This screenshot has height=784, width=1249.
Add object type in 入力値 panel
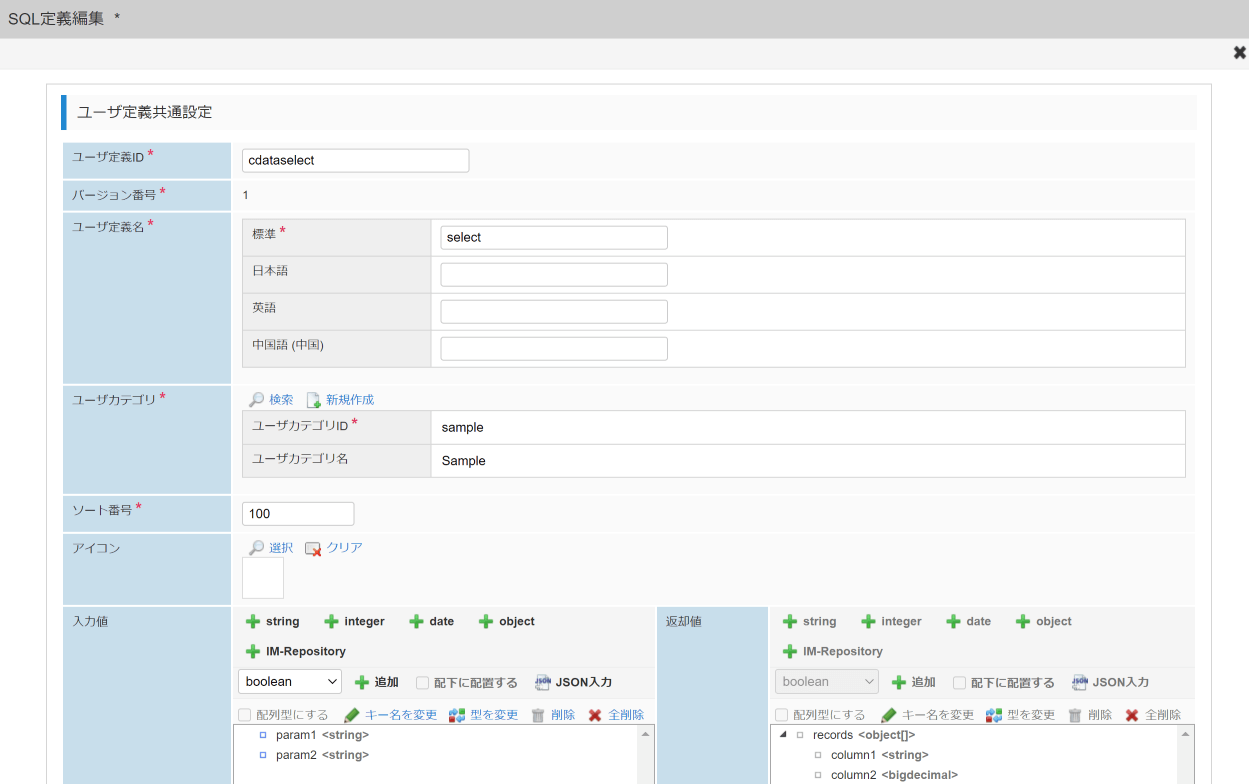pyautogui.click(x=506, y=621)
